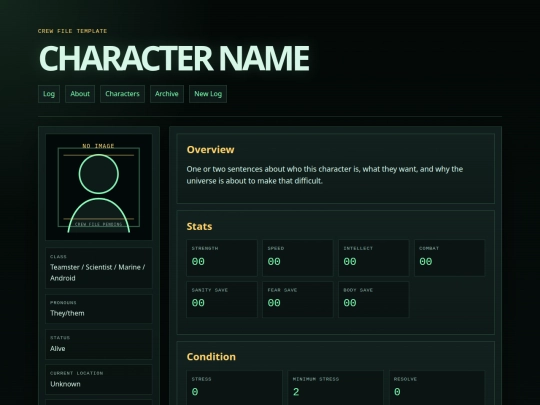Image resolution: width=540 pixels, height=405 pixels.
Task: Select the Speed stat value
Action: (274, 262)
